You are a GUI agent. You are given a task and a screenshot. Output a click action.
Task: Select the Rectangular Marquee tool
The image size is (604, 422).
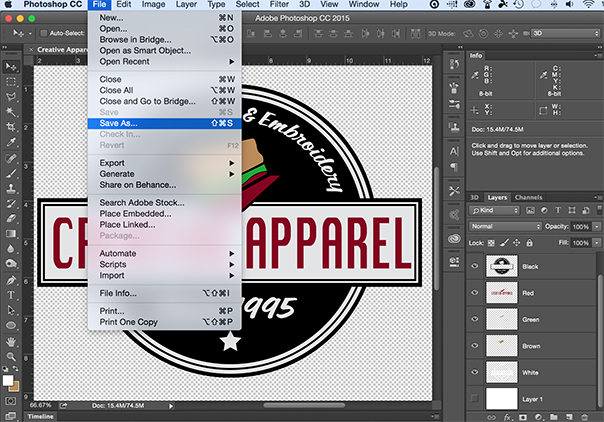click(11, 82)
